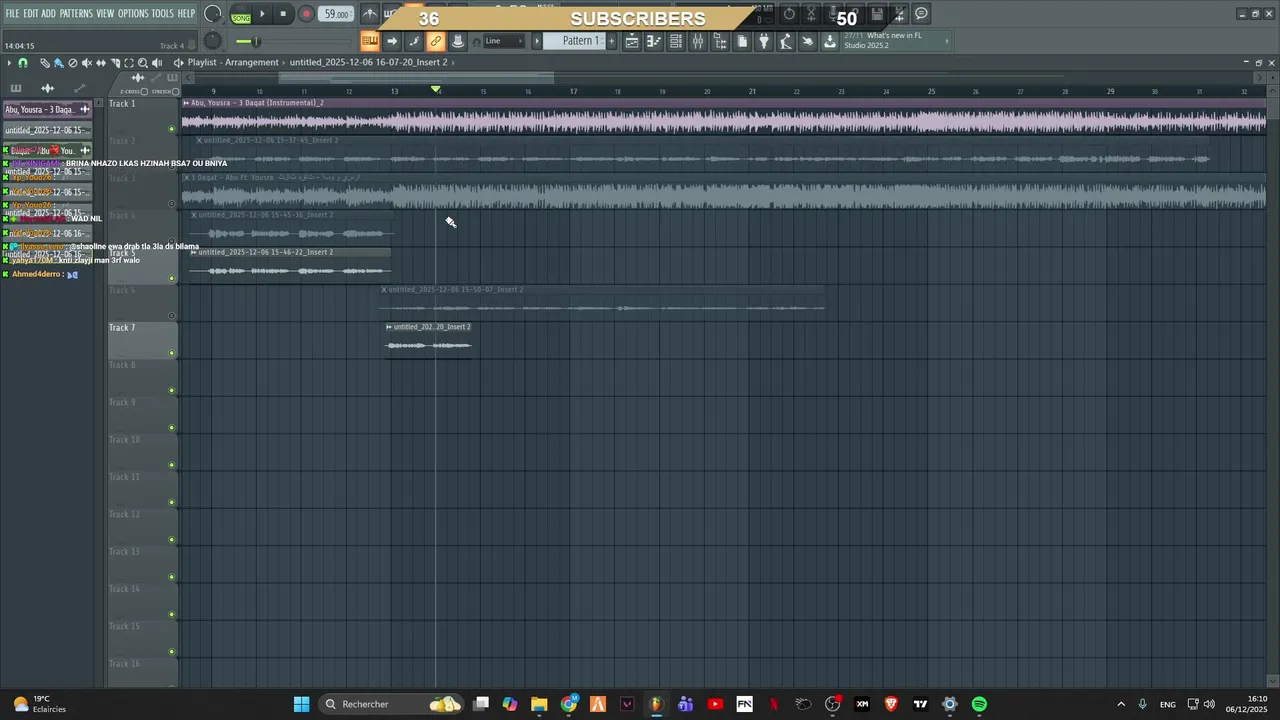Select the dashed-box Select tool

click(x=129, y=63)
